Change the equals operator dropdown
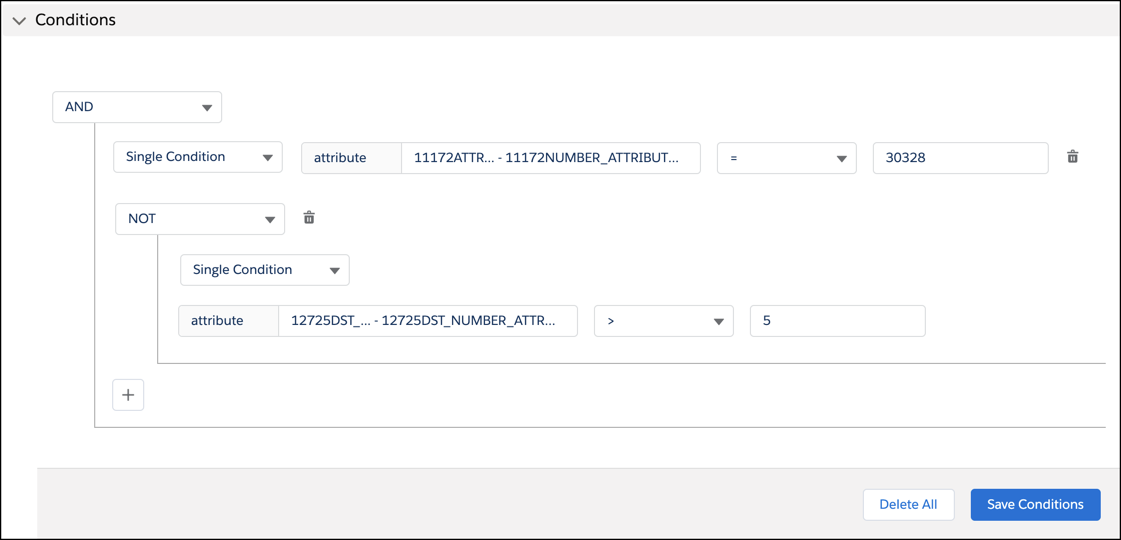The width and height of the screenshot is (1121, 540). 786,158
